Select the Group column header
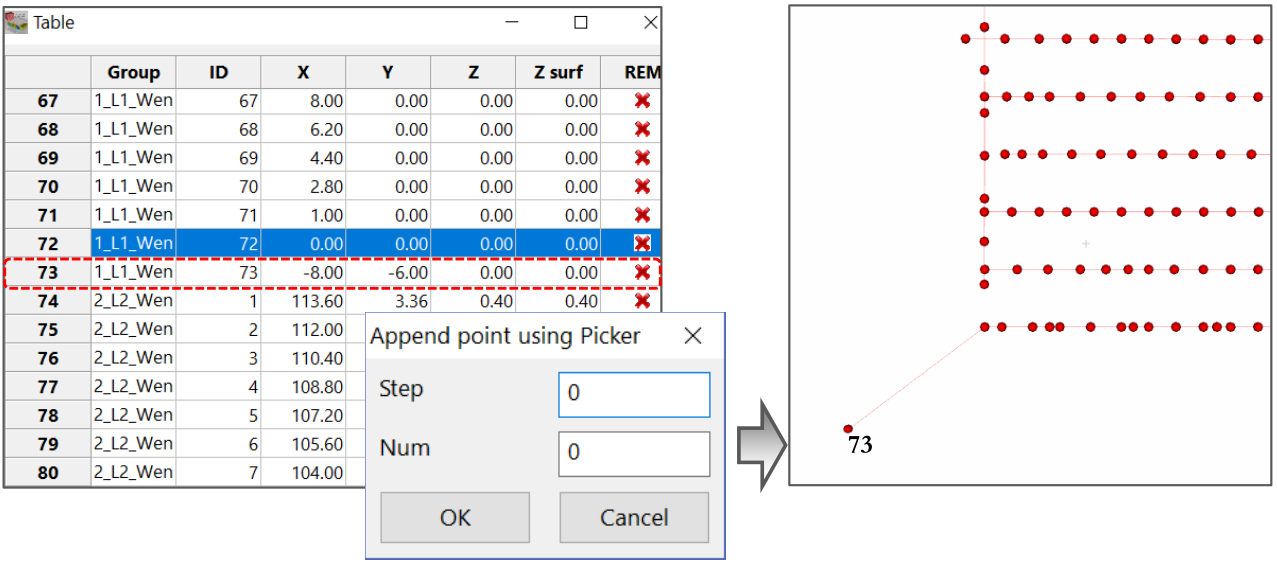Image resolution: width=1277 pixels, height=566 pixels. (x=133, y=72)
